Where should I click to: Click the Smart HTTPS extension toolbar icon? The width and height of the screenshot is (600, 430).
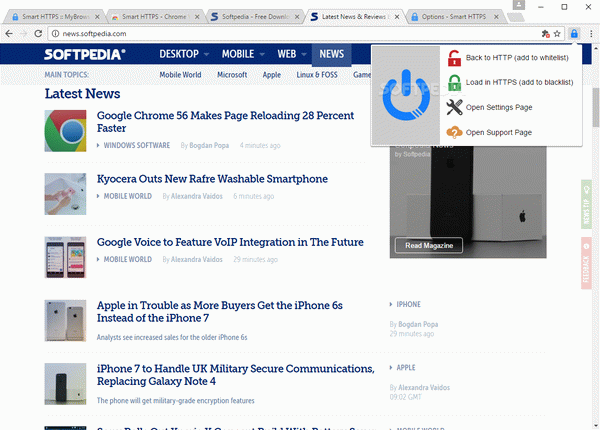point(574,34)
